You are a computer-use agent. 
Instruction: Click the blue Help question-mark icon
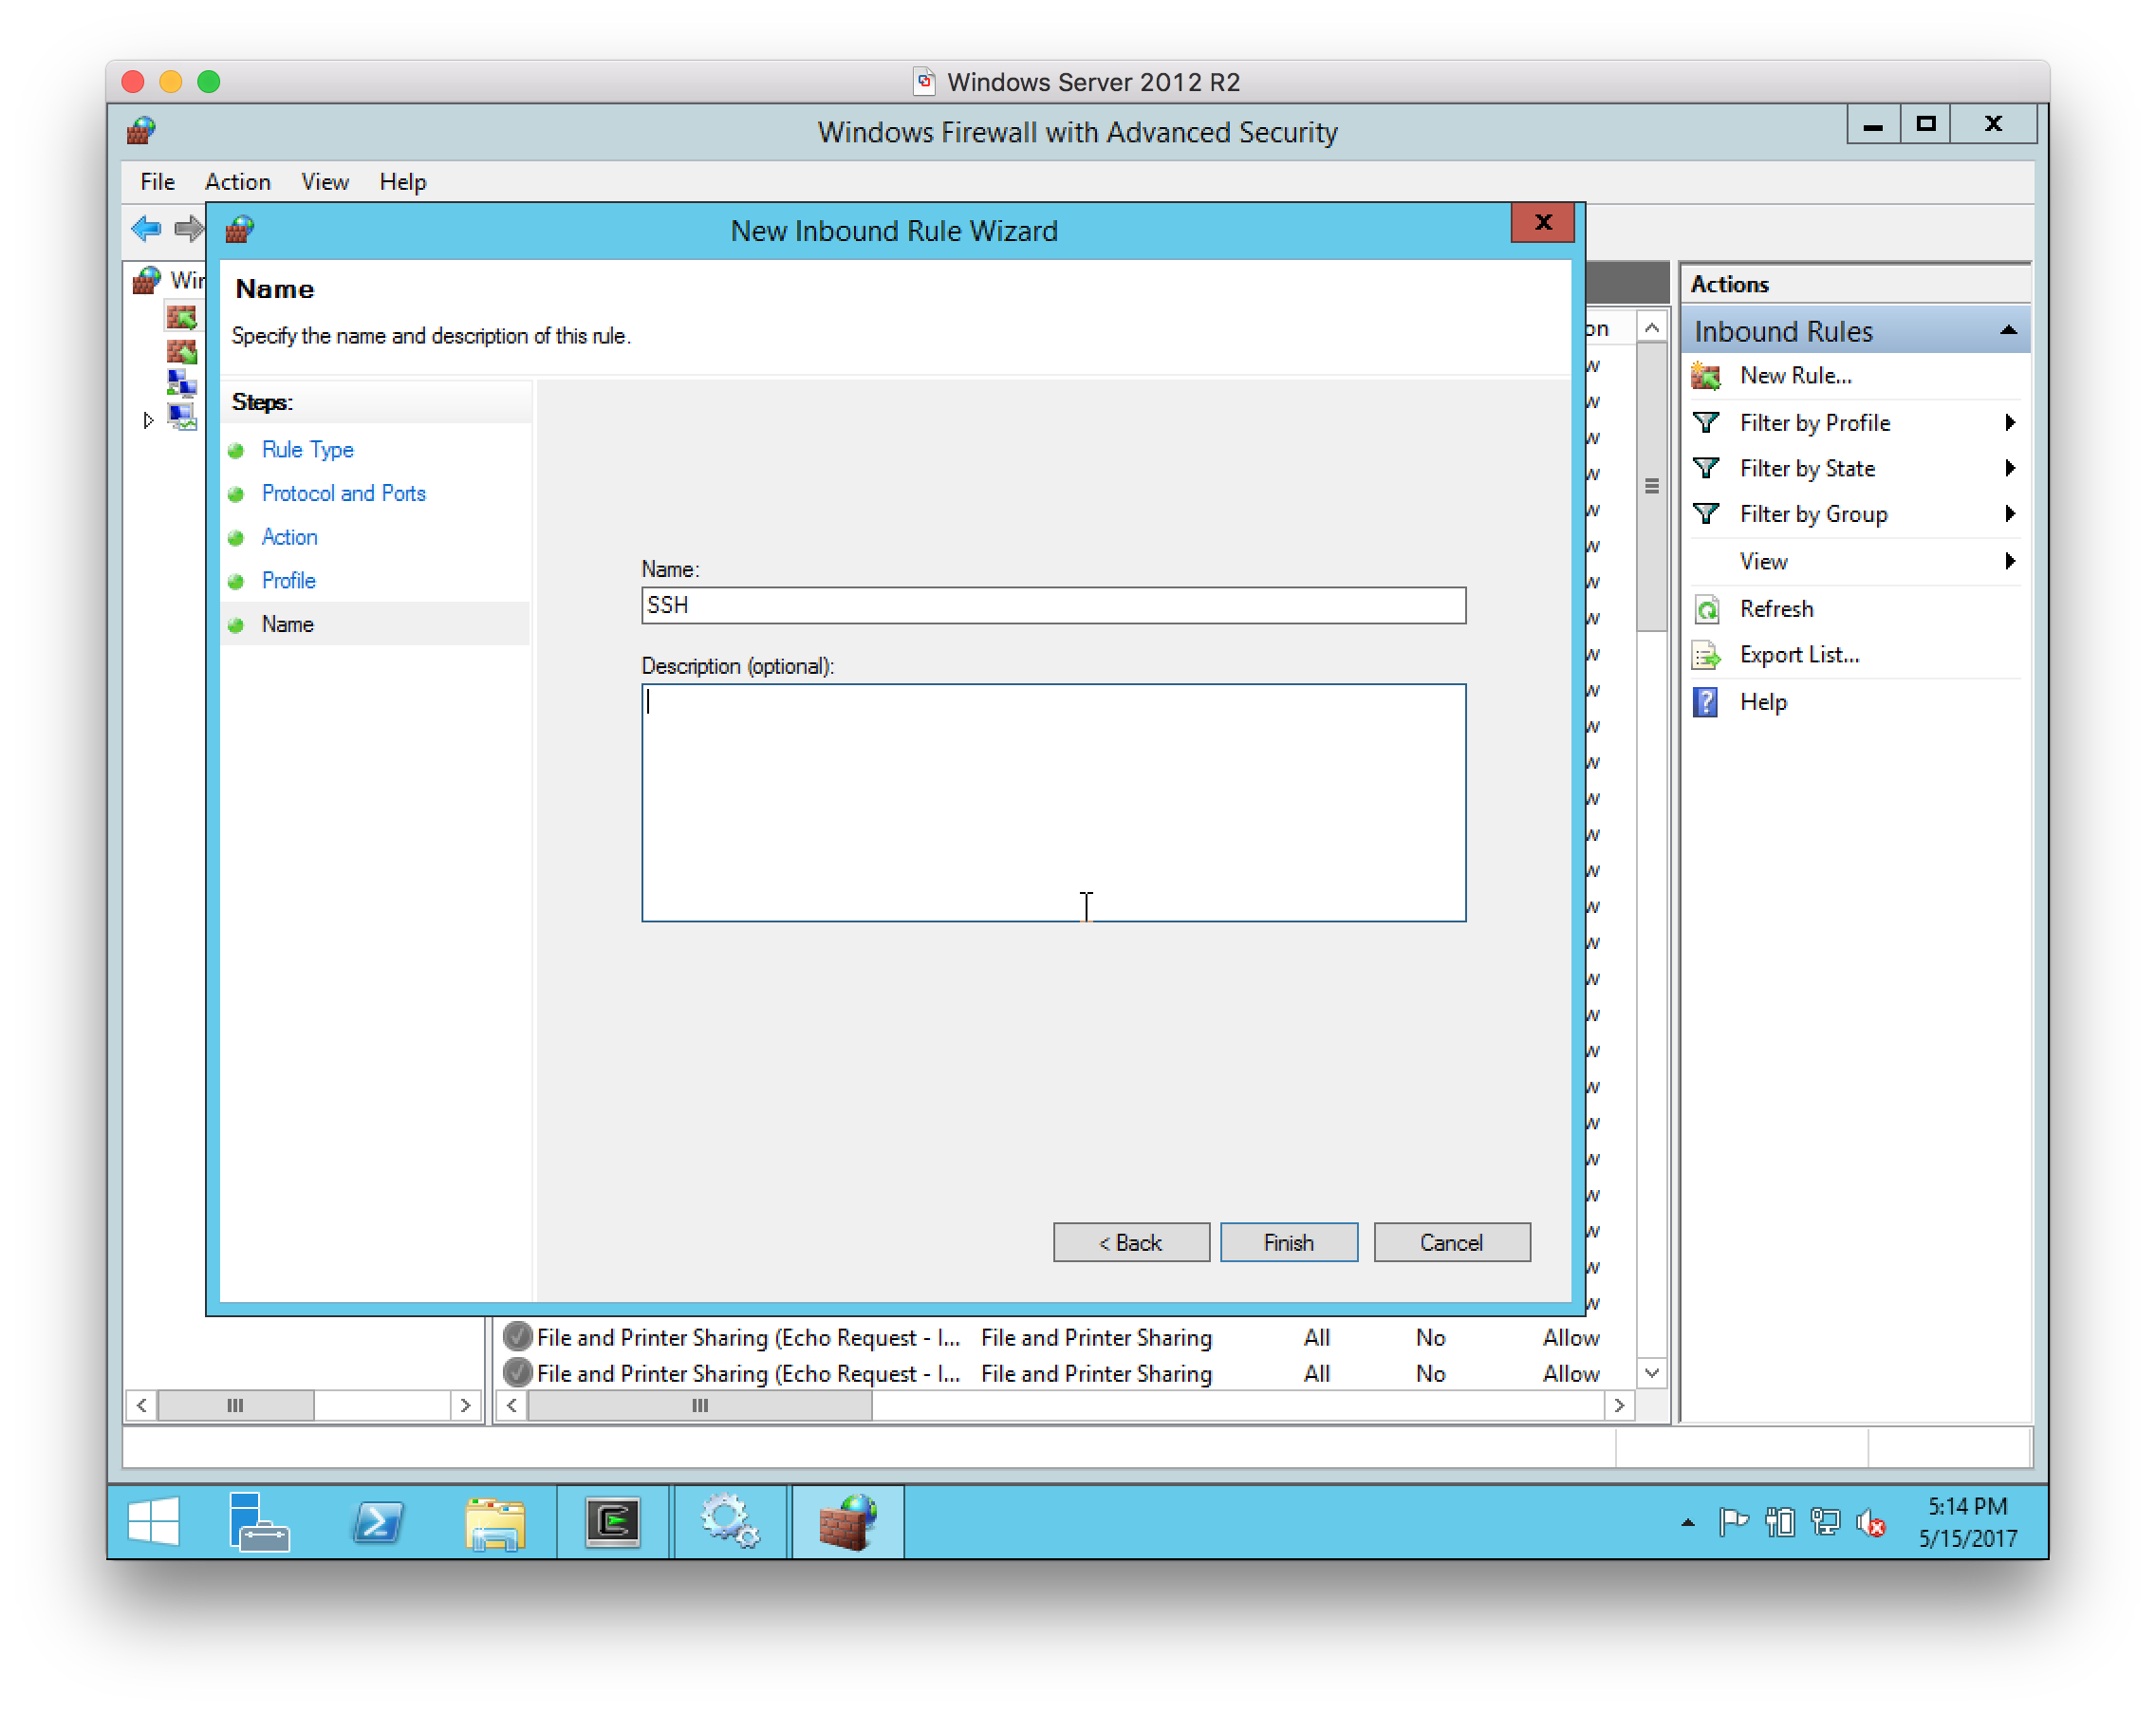point(1705,702)
